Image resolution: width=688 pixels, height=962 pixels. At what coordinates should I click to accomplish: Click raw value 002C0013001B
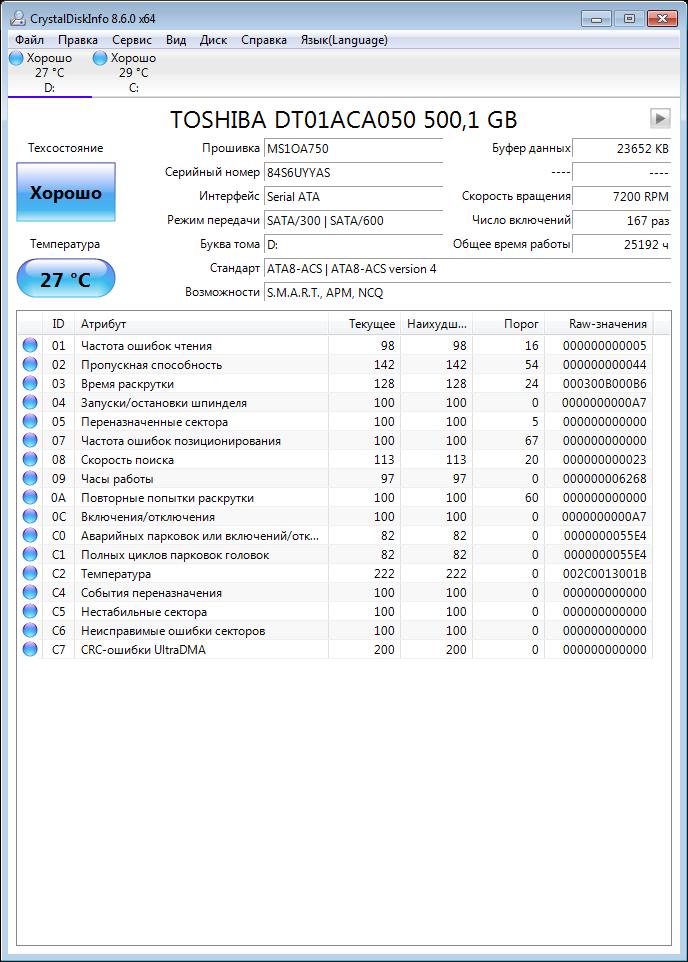(x=605, y=574)
